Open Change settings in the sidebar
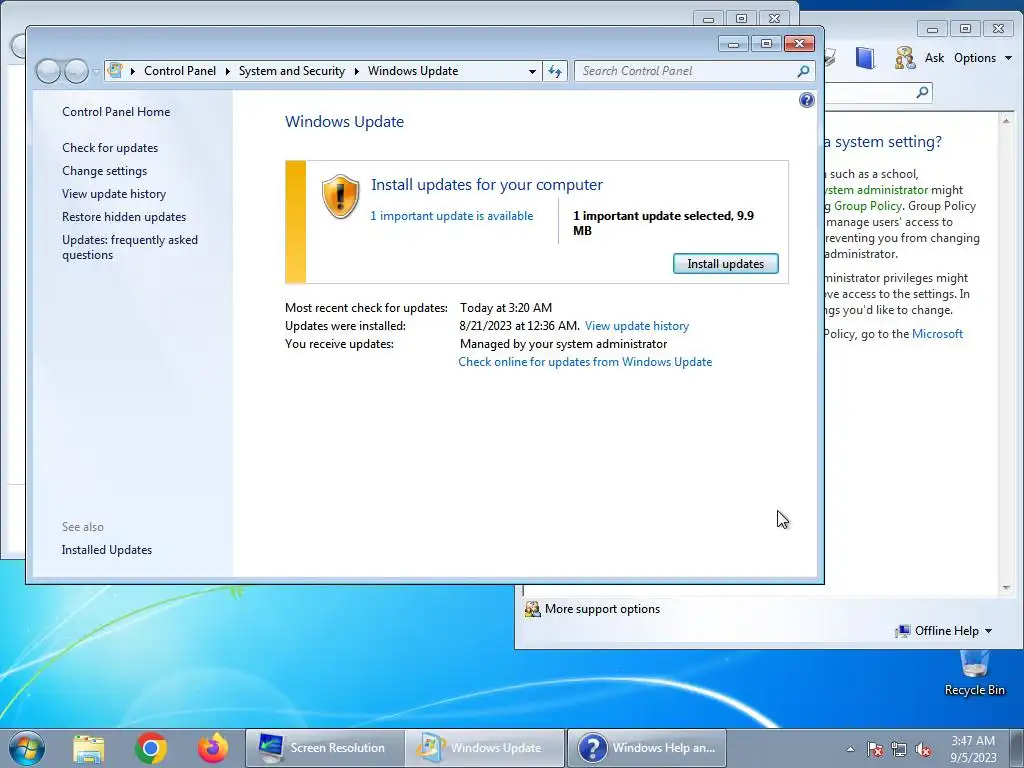Image resolution: width=1024 pixels, height=768 pixels. point(104,170)
